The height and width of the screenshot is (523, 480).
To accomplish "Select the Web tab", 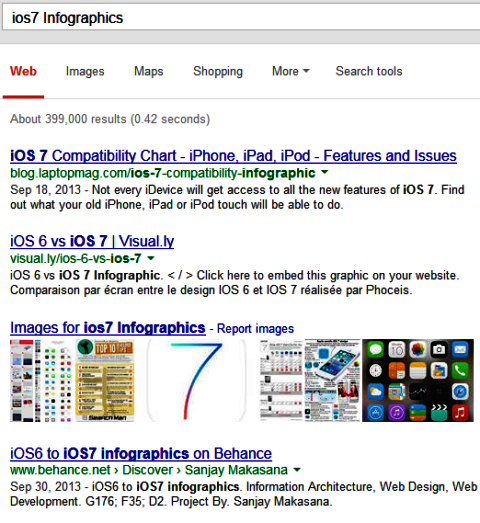I will click(x=23, y=71).
